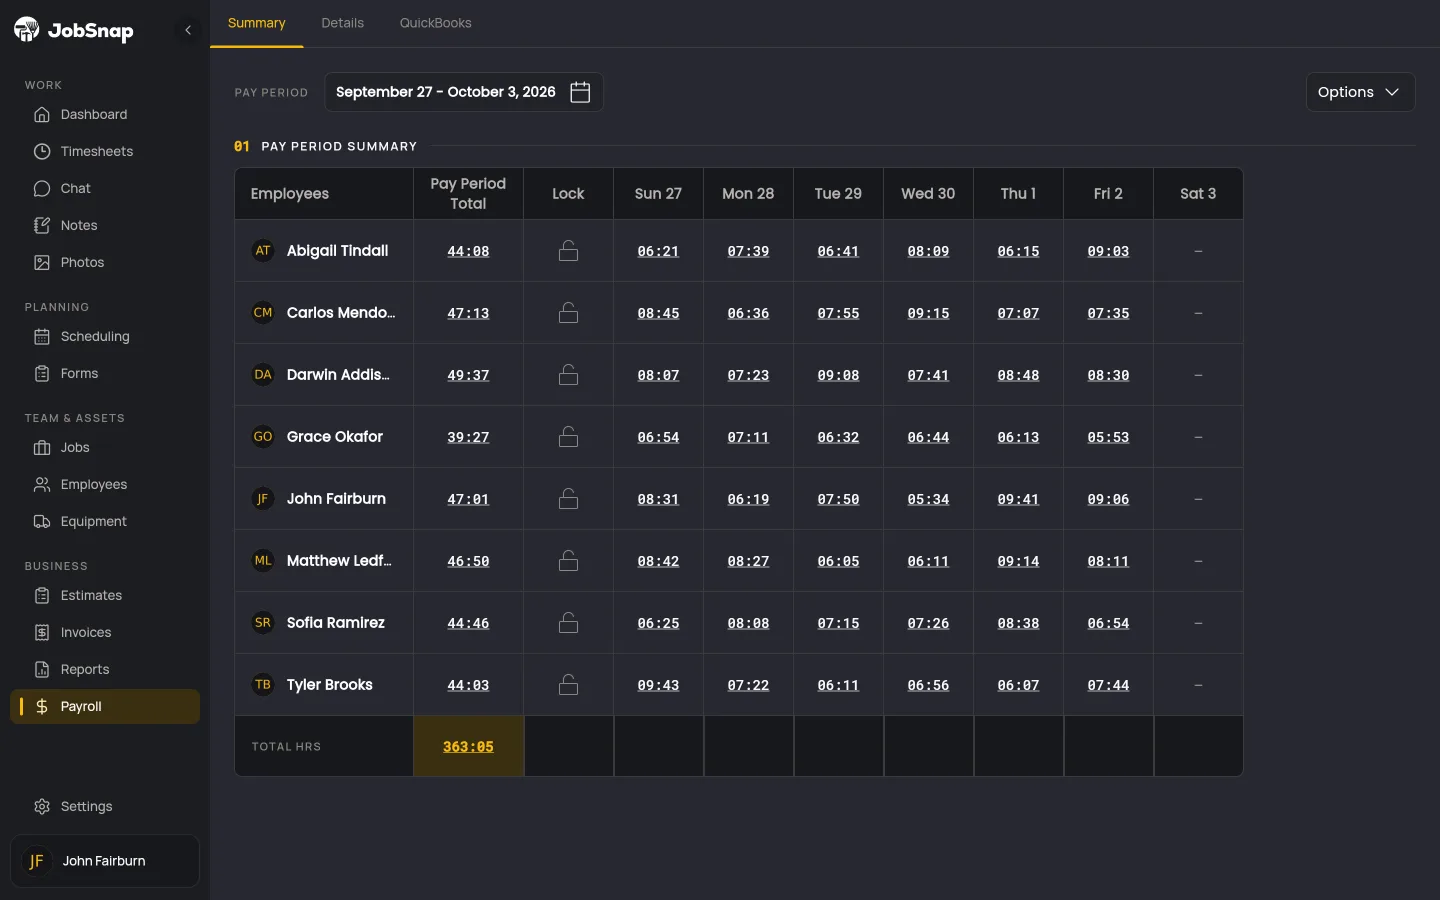This screenshot has width=1440, height=900.
Task: Click Grace Okafor's Fri 2 entry 05:53
Action: (x=1108, y=437)
